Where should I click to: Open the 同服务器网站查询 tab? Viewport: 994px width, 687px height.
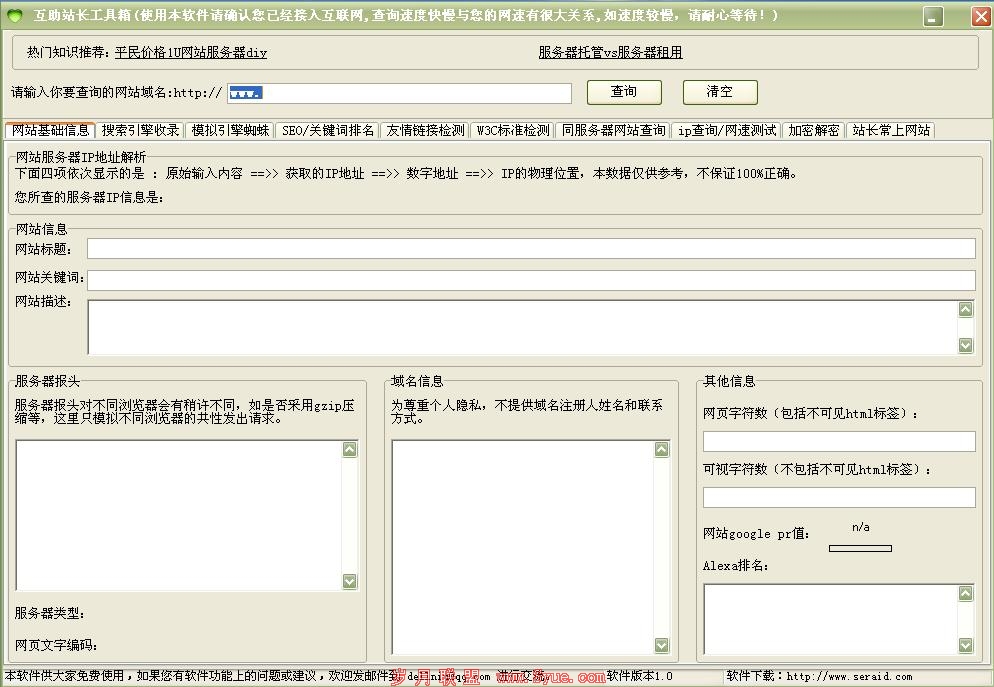click(x=613, y=131)
